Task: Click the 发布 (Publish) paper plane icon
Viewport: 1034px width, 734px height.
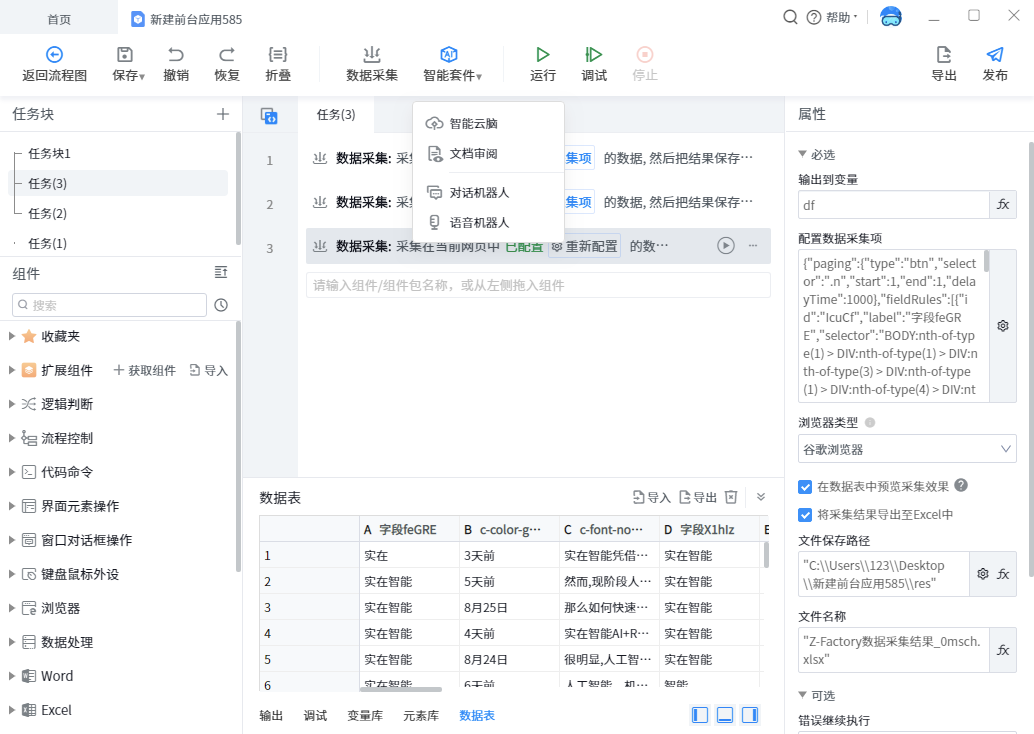Action: tap(994, 55)
